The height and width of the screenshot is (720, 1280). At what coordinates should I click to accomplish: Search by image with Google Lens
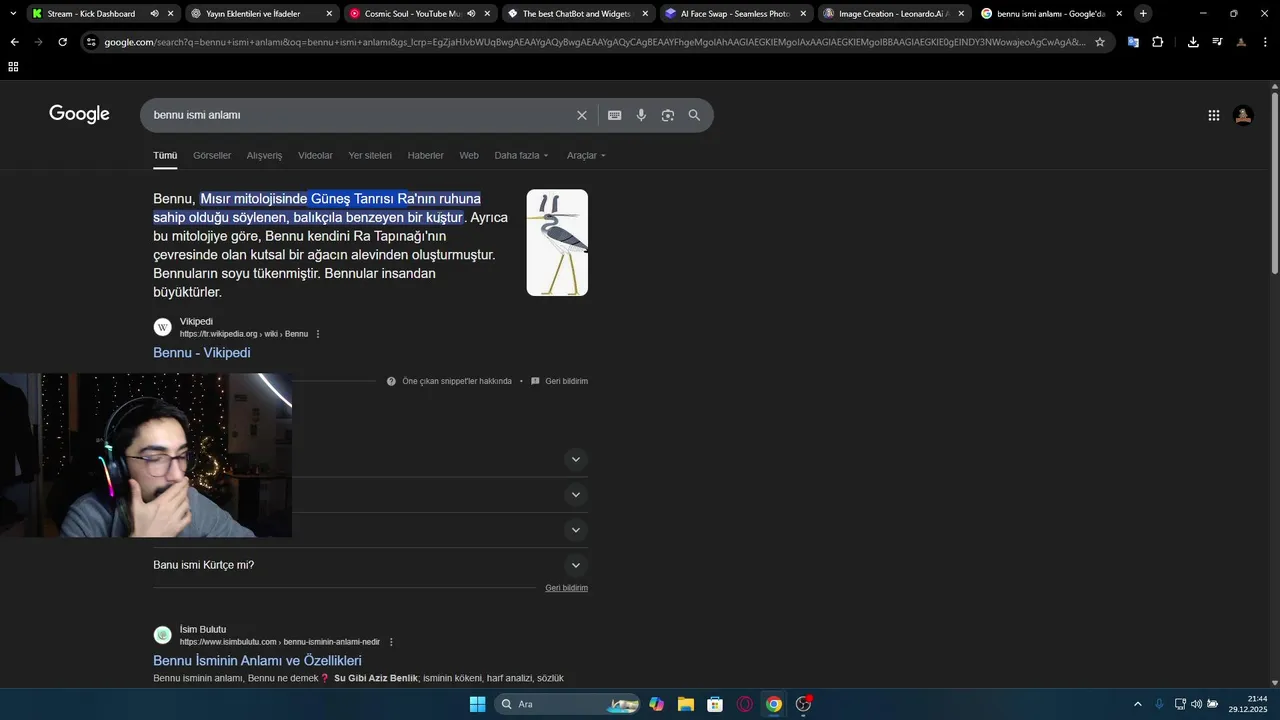pos(668,115)
